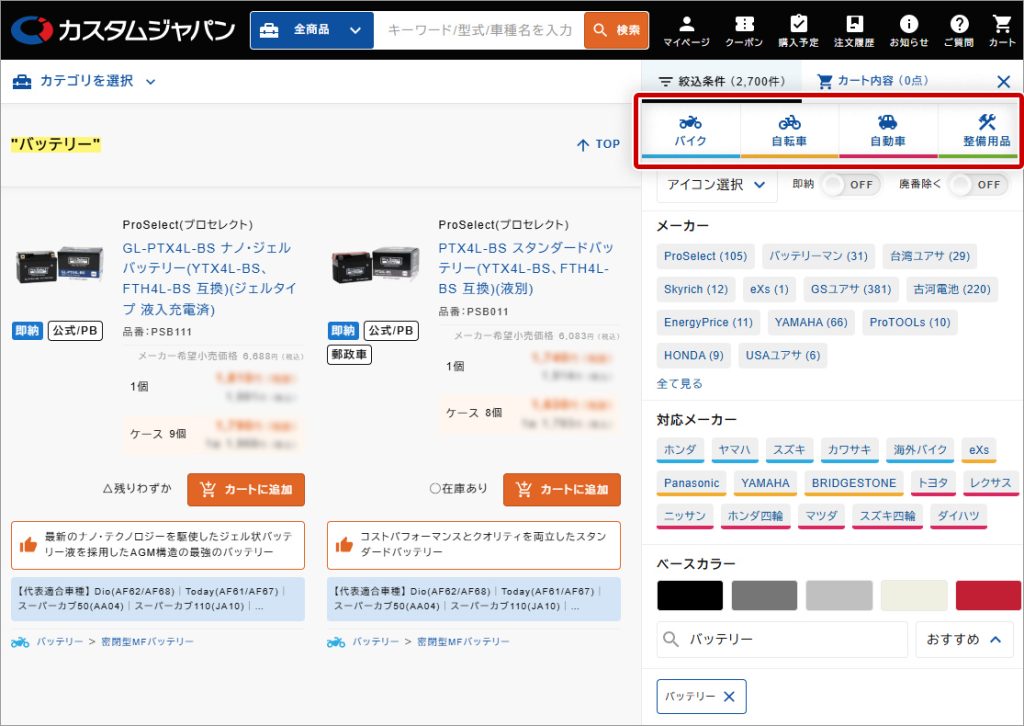The height and width of the screenshot is (726, 1024).
Task: Select カワサキ compatible maker chip
Action: [x=850, y=450]
